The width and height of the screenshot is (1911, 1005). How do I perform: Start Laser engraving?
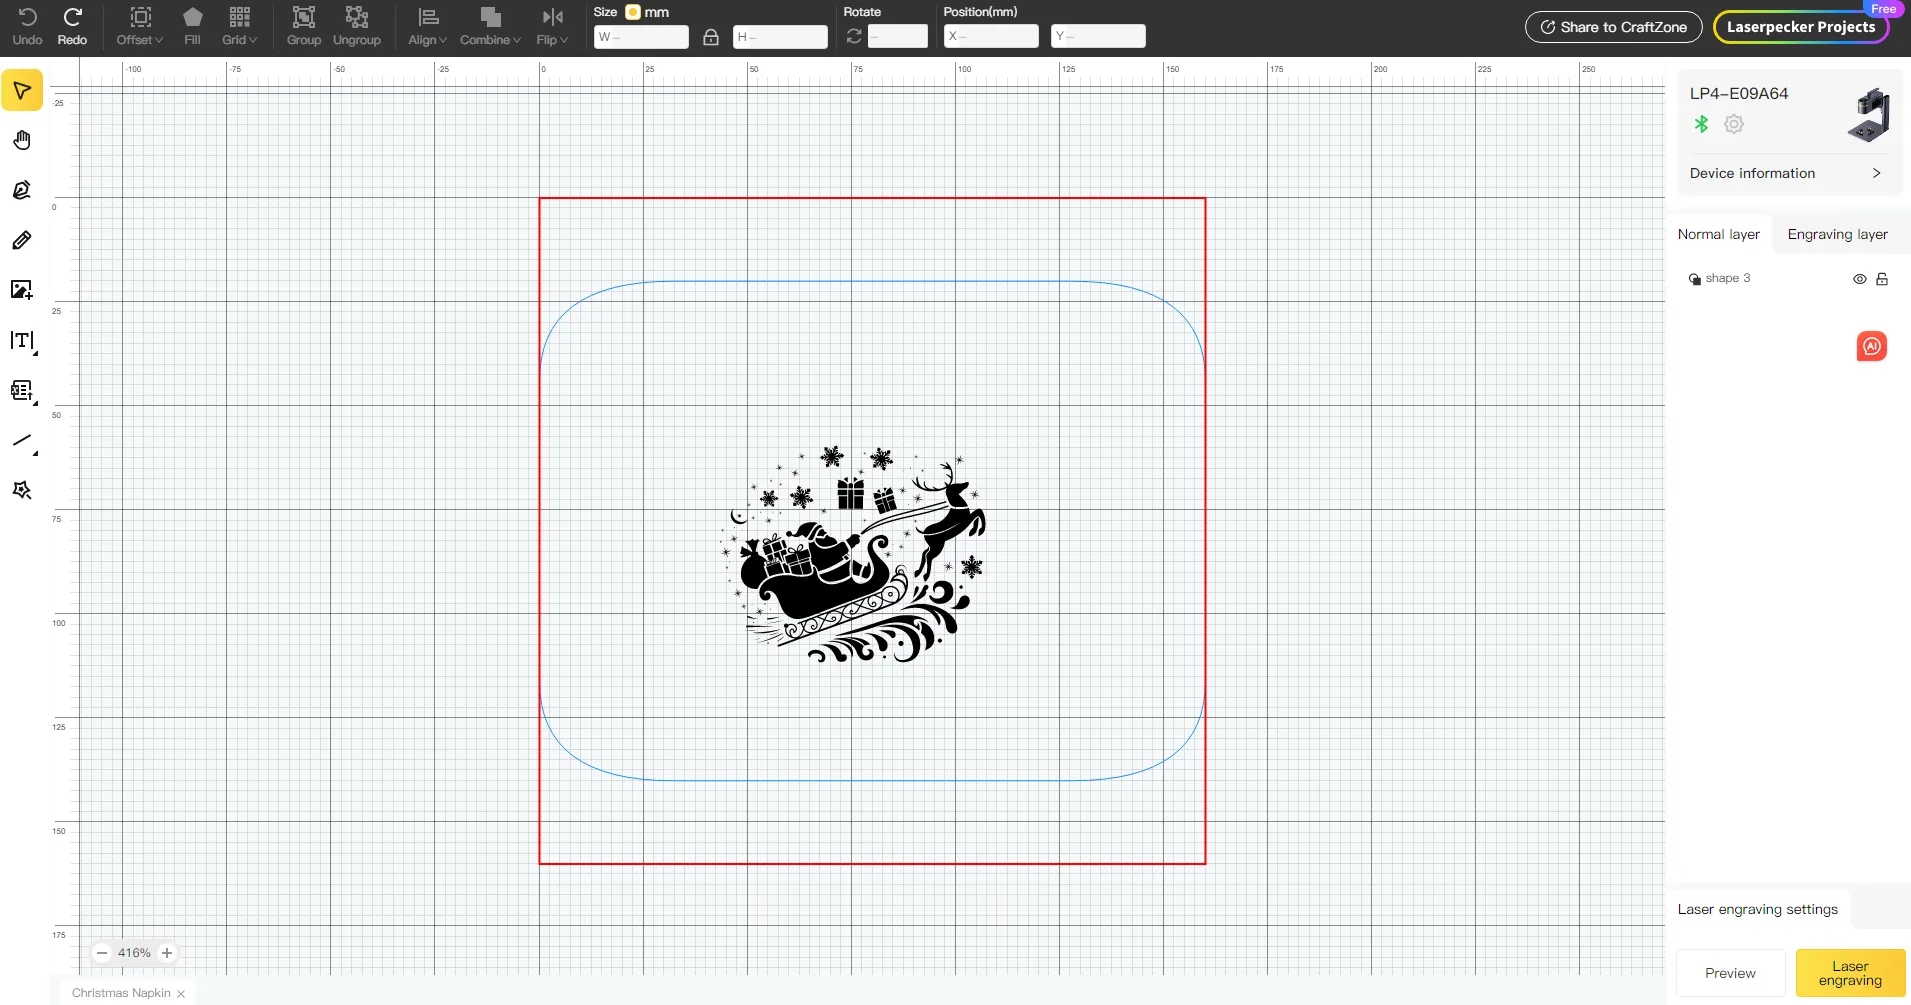click(x=1850, y=973)
